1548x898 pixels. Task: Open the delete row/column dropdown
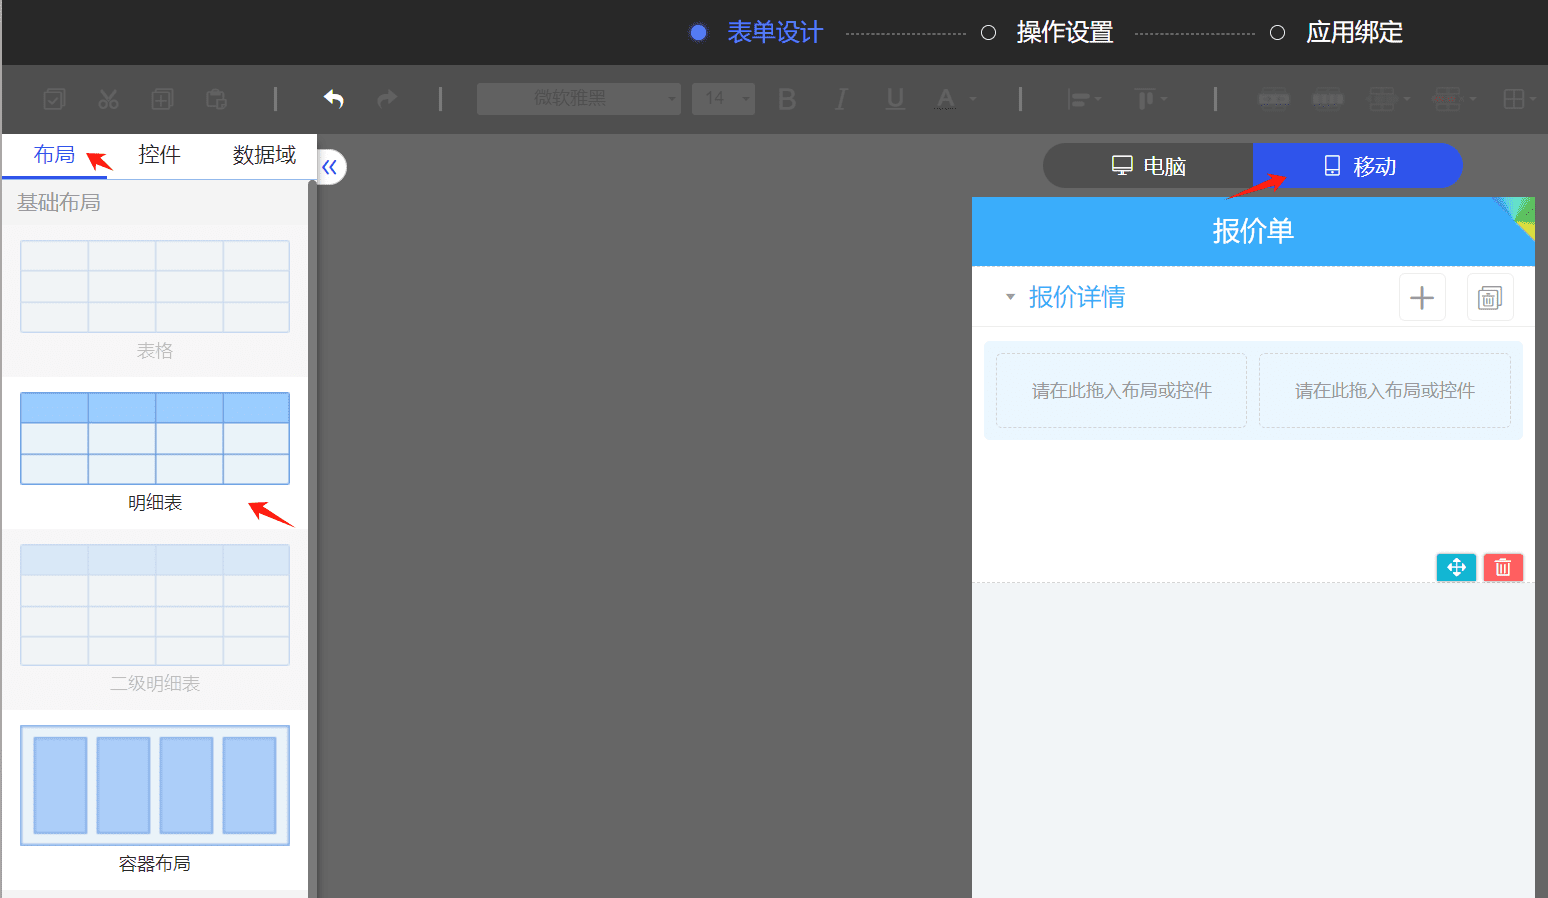[1454, 99]
